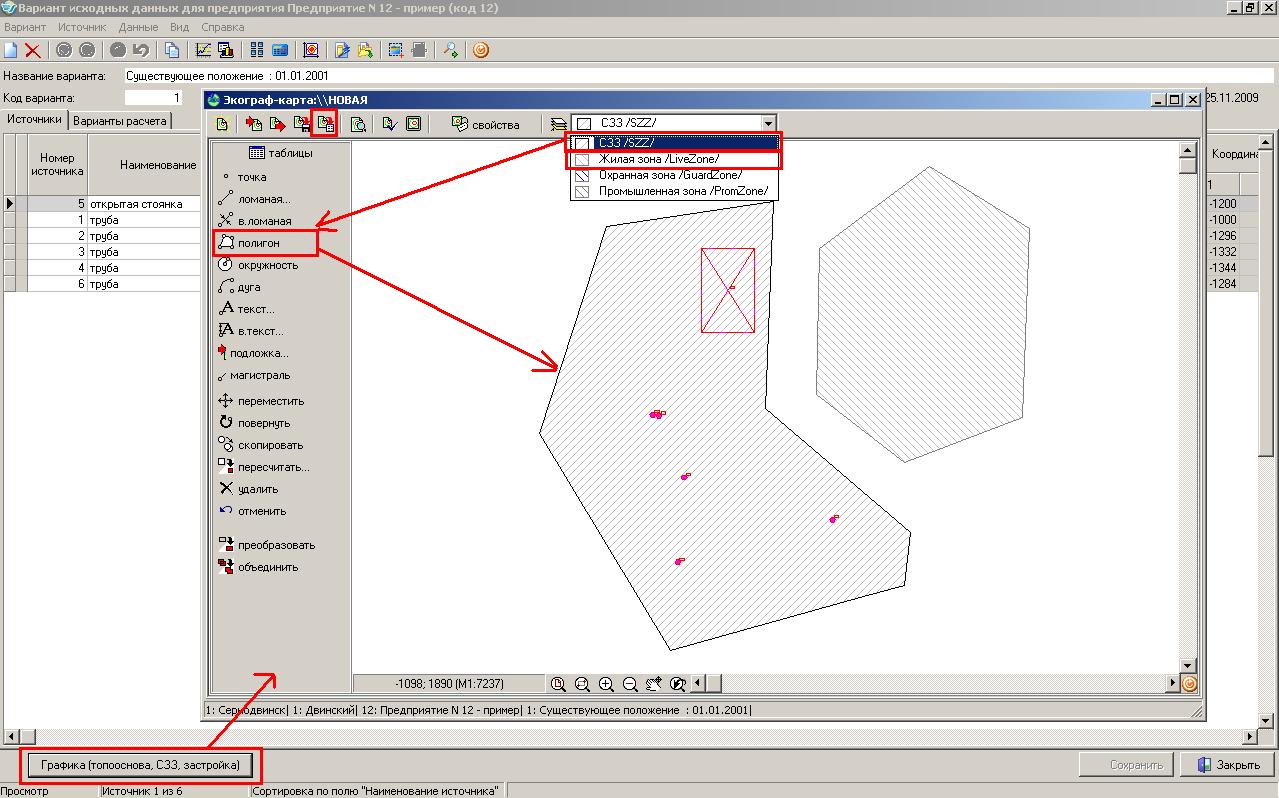Click the red-highlighted map toolbar icon
The height and width of the screenshot is (798, 1279).
pyautogui.click(x=324, y=124)
